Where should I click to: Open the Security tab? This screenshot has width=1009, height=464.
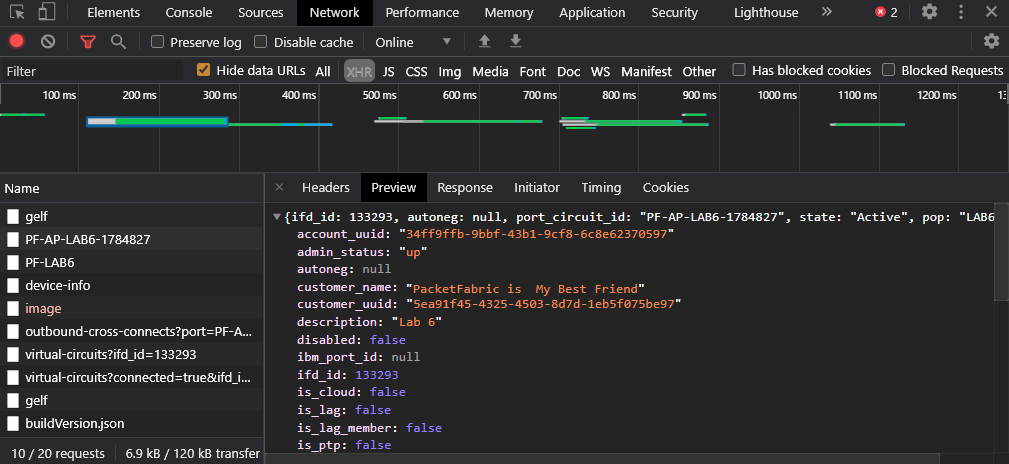point(674,12)
